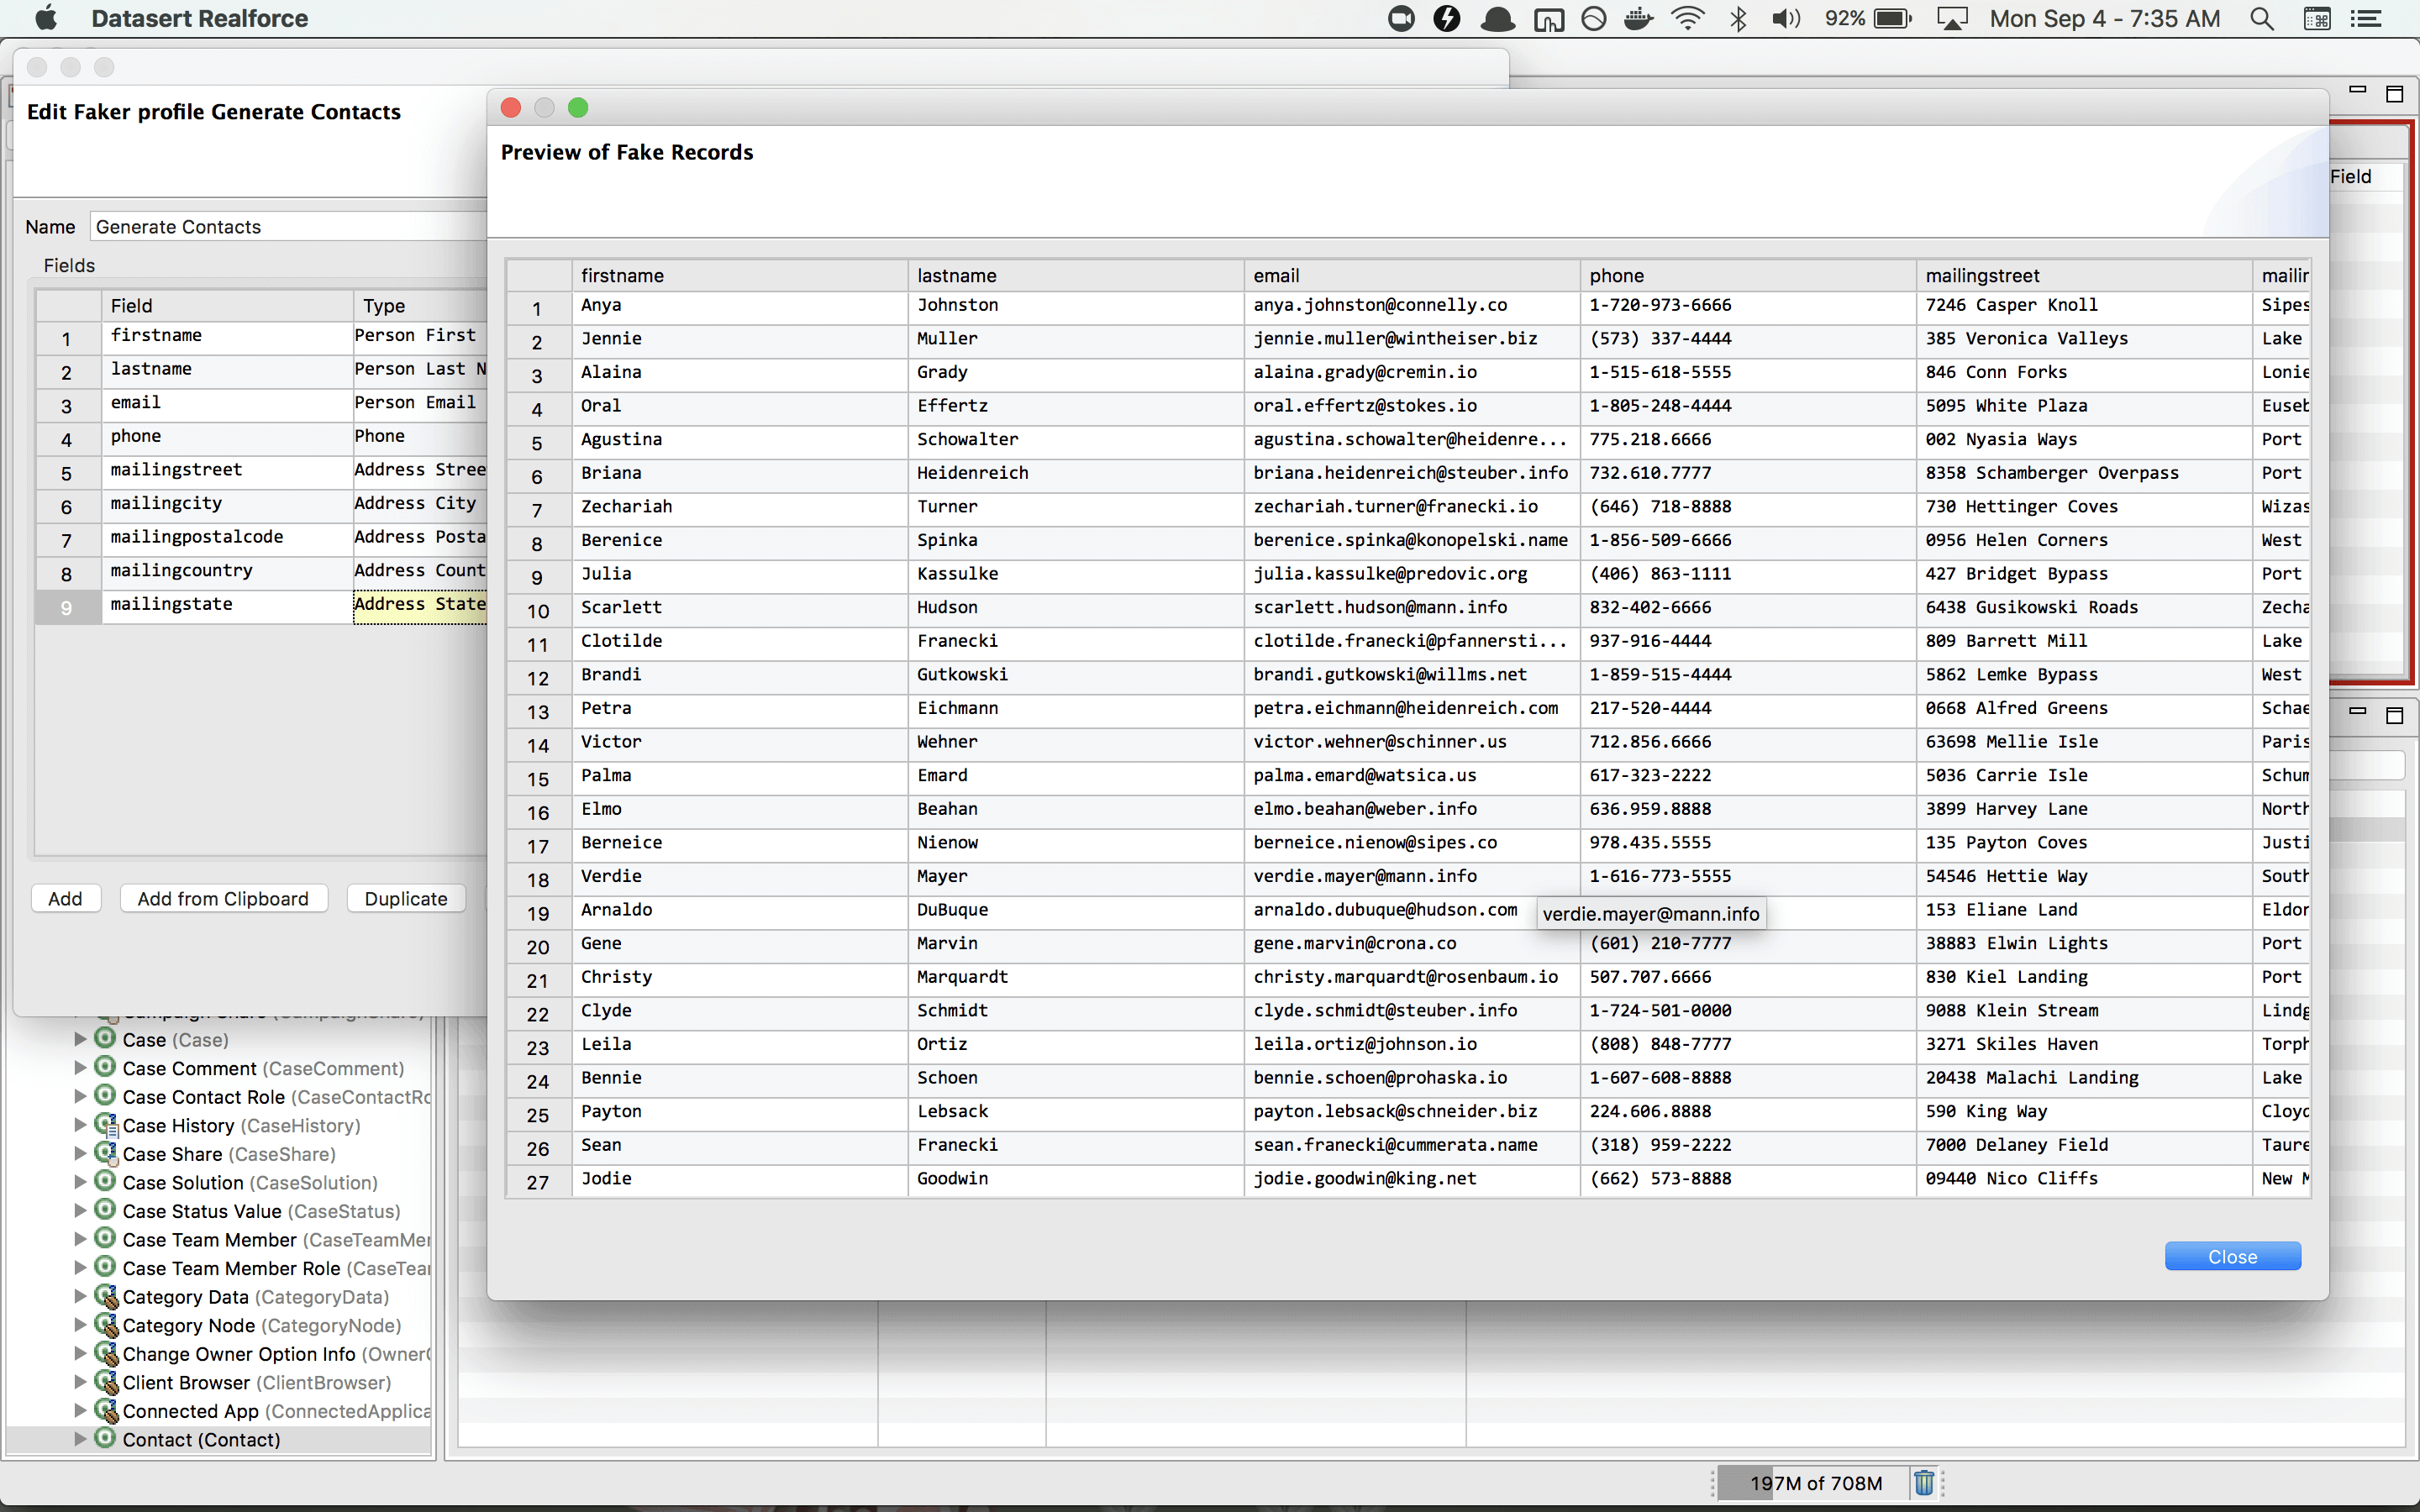2420x1512 pixels.
Task: Open the Apple menu
Action: coord(46,19)
